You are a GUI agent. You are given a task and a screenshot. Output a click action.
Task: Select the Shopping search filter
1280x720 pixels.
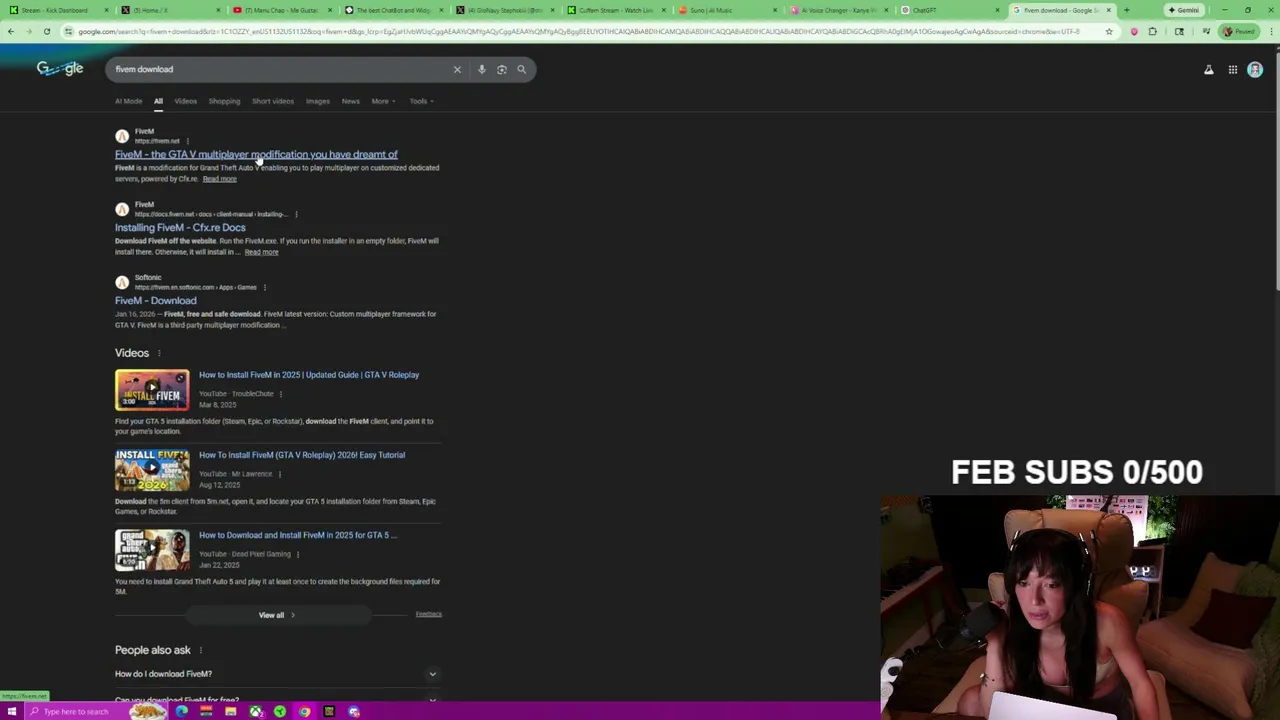click(x=224, y=101)
